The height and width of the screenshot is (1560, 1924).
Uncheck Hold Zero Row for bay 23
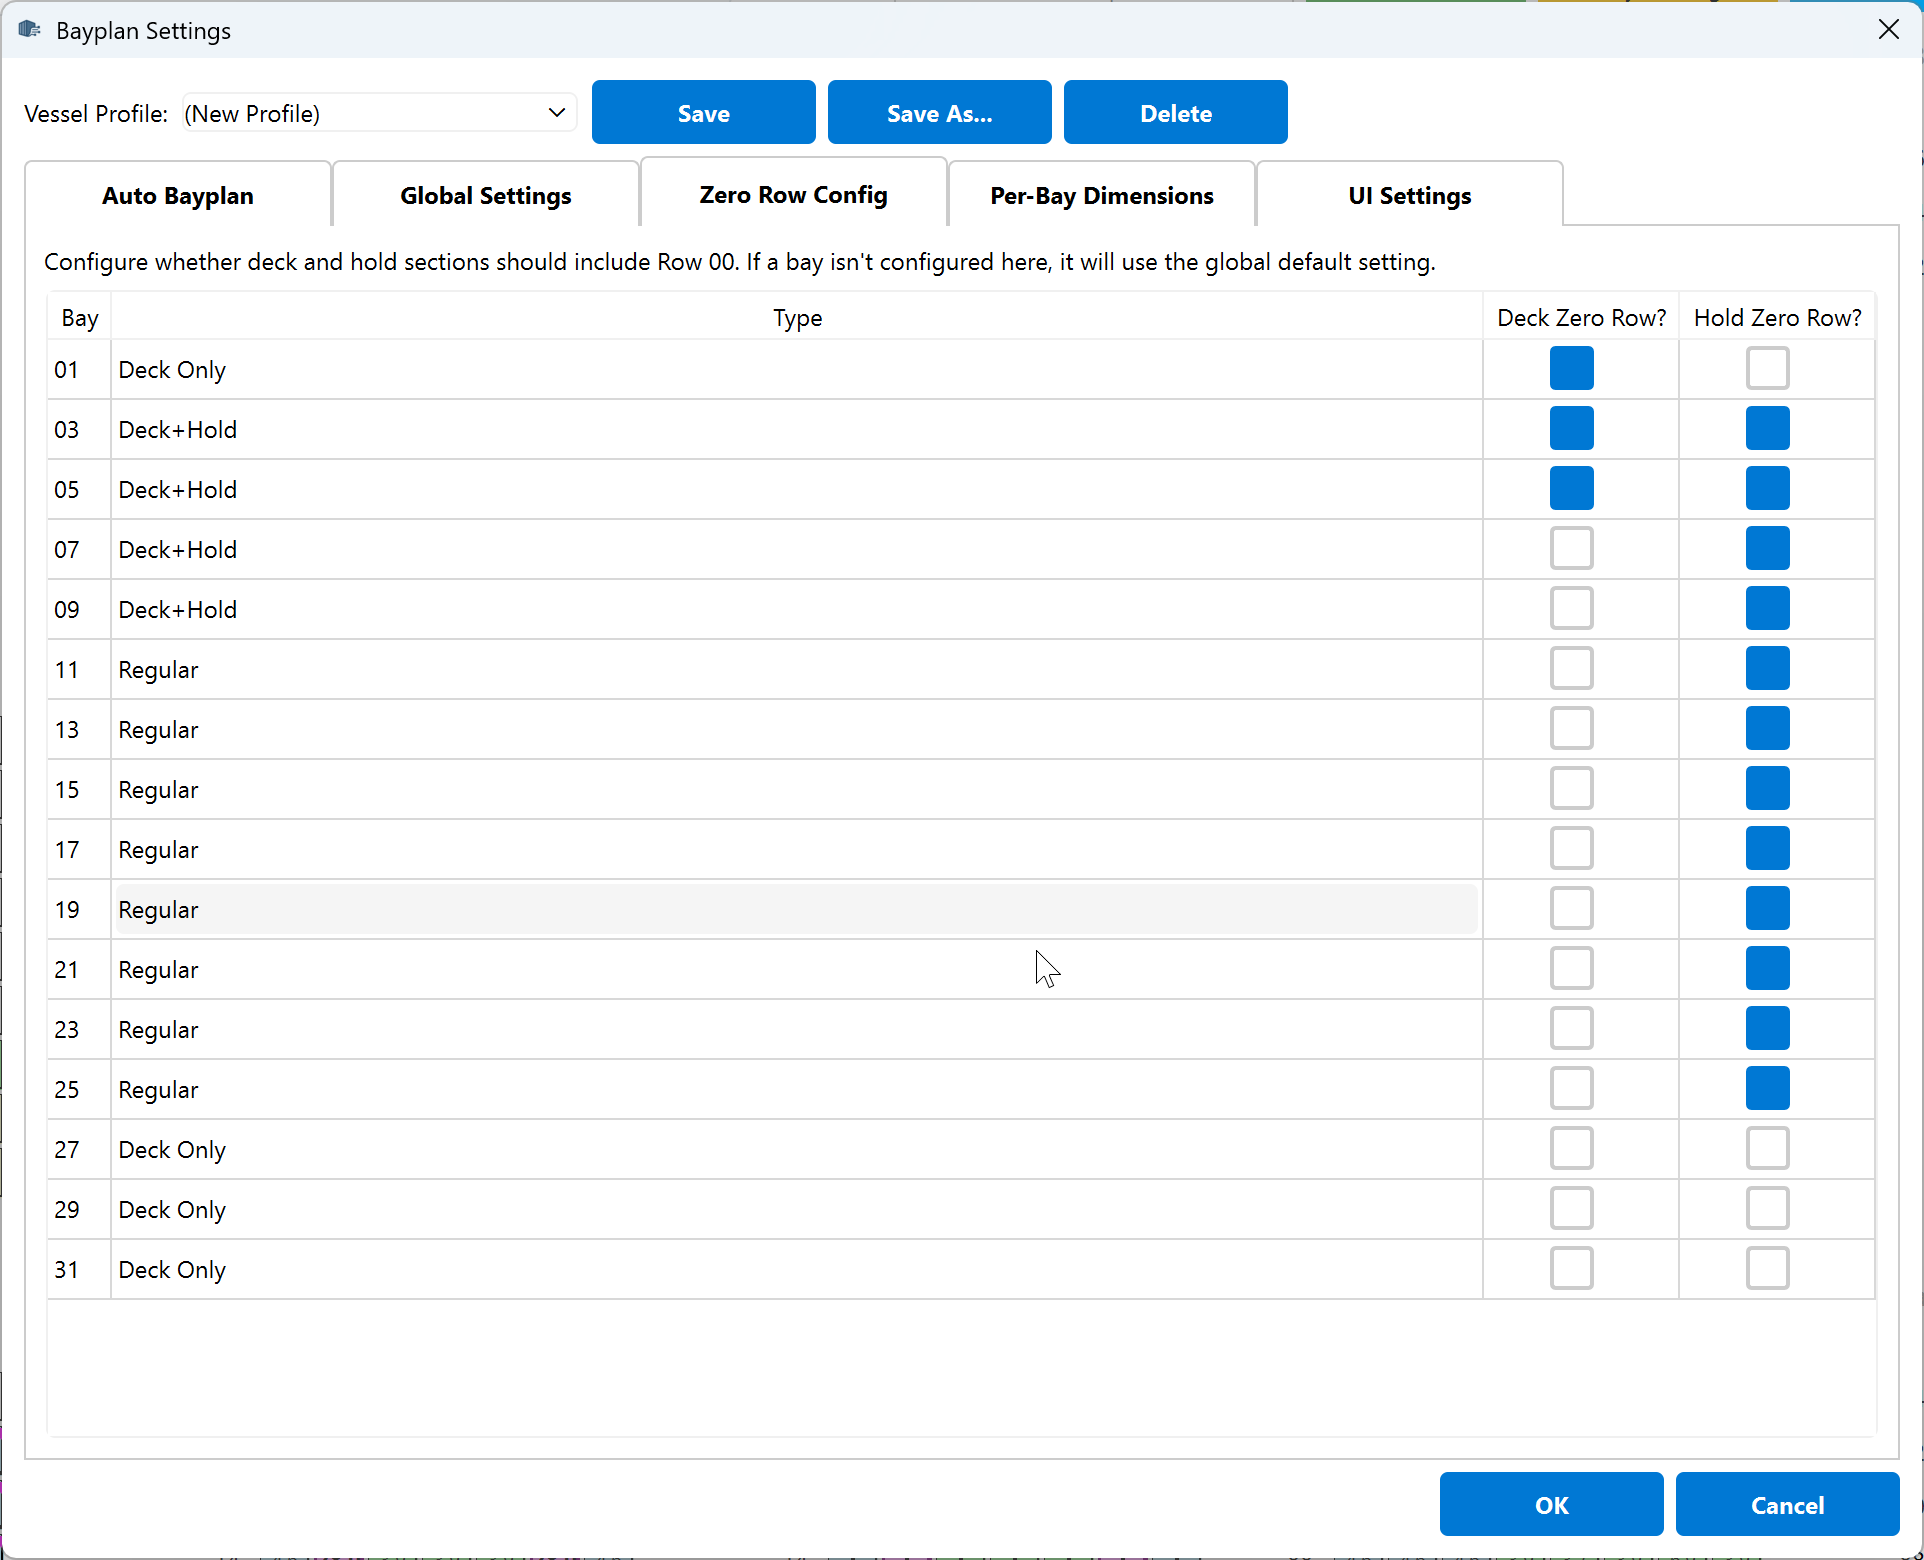pyautogui.click(x=1767, y=1029)
